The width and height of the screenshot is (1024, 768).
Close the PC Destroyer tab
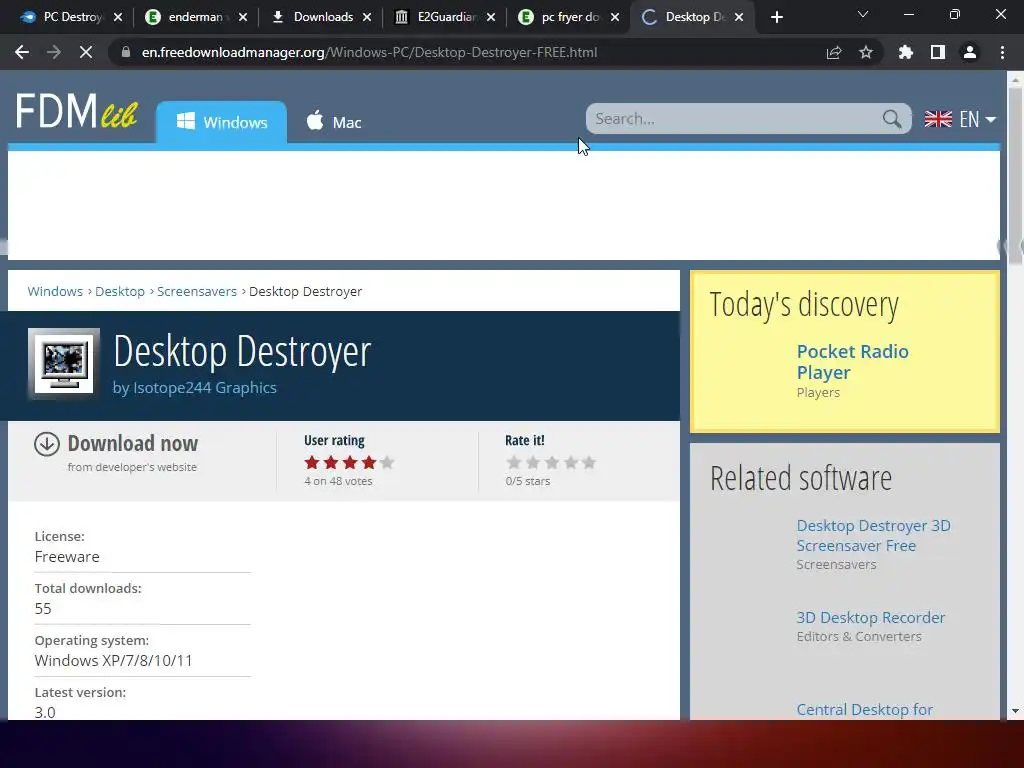[118, 17]
